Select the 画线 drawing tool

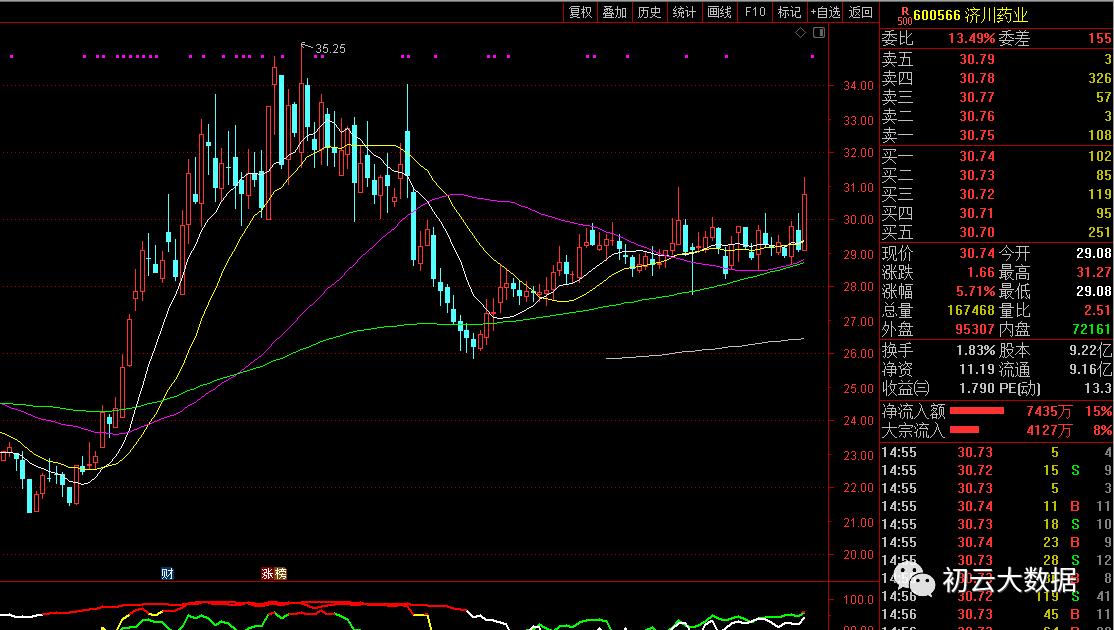(x=719, y=12)
